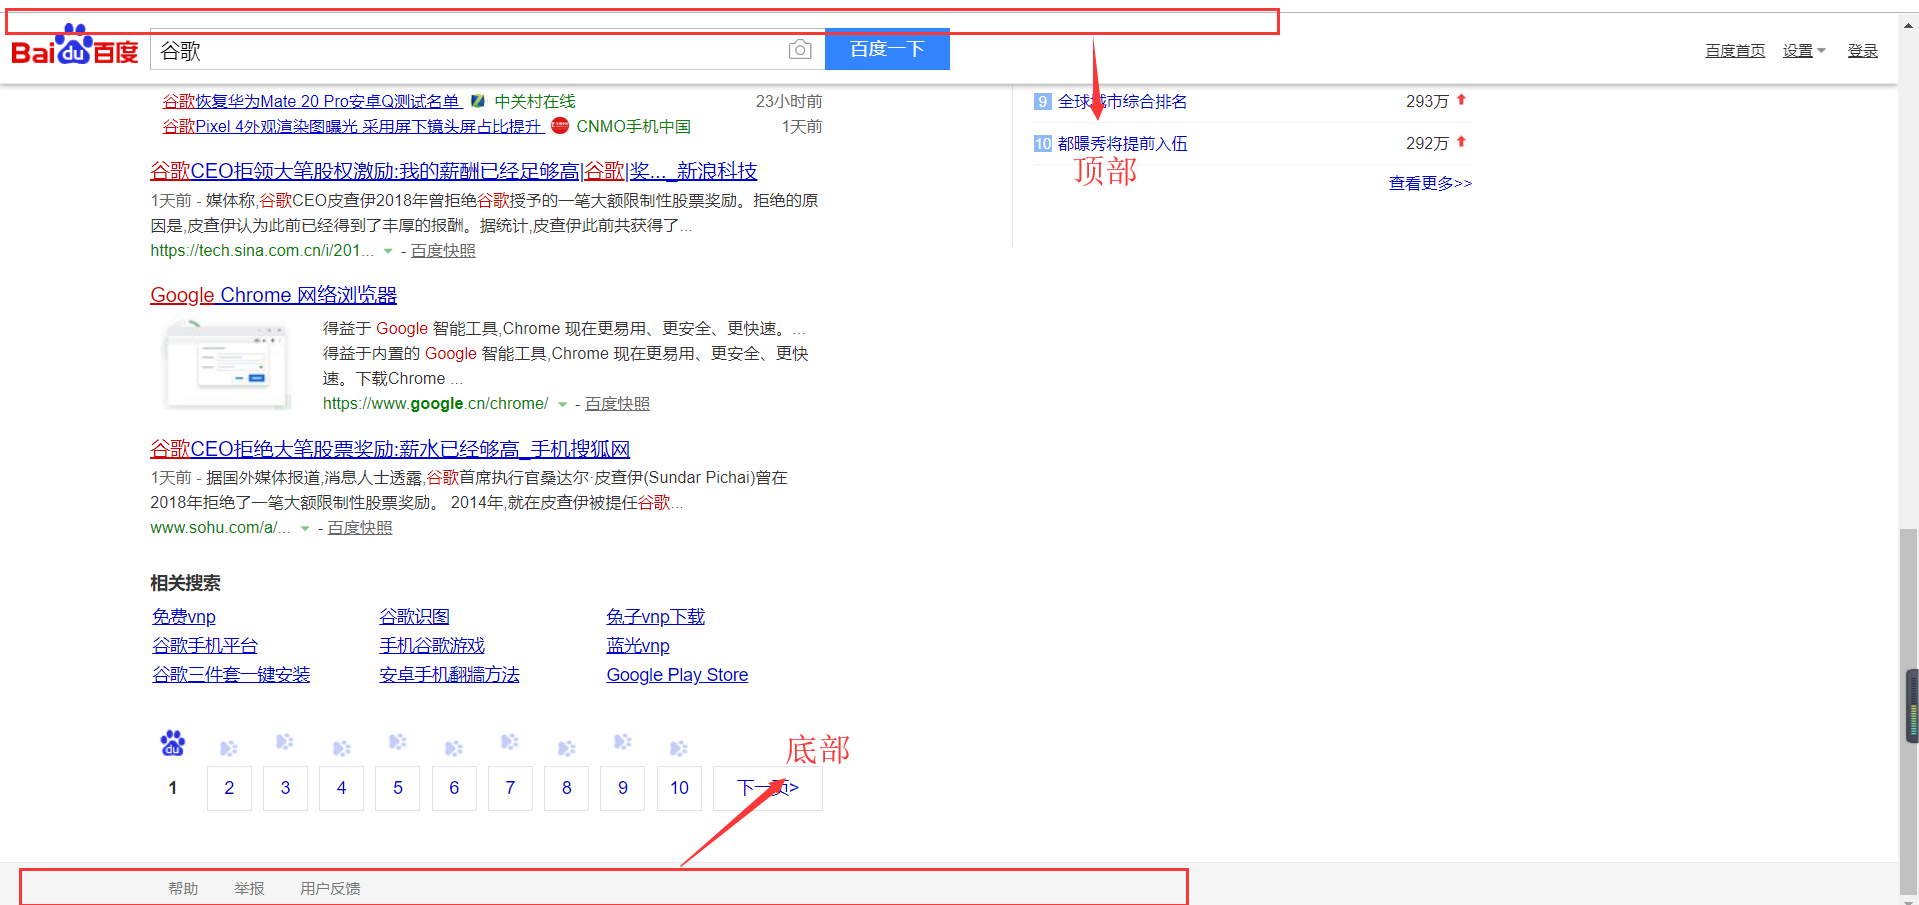Open related search 手机谷歌游戏
The width and height of the screenshot is (1919, 905).
coord(432,646)
